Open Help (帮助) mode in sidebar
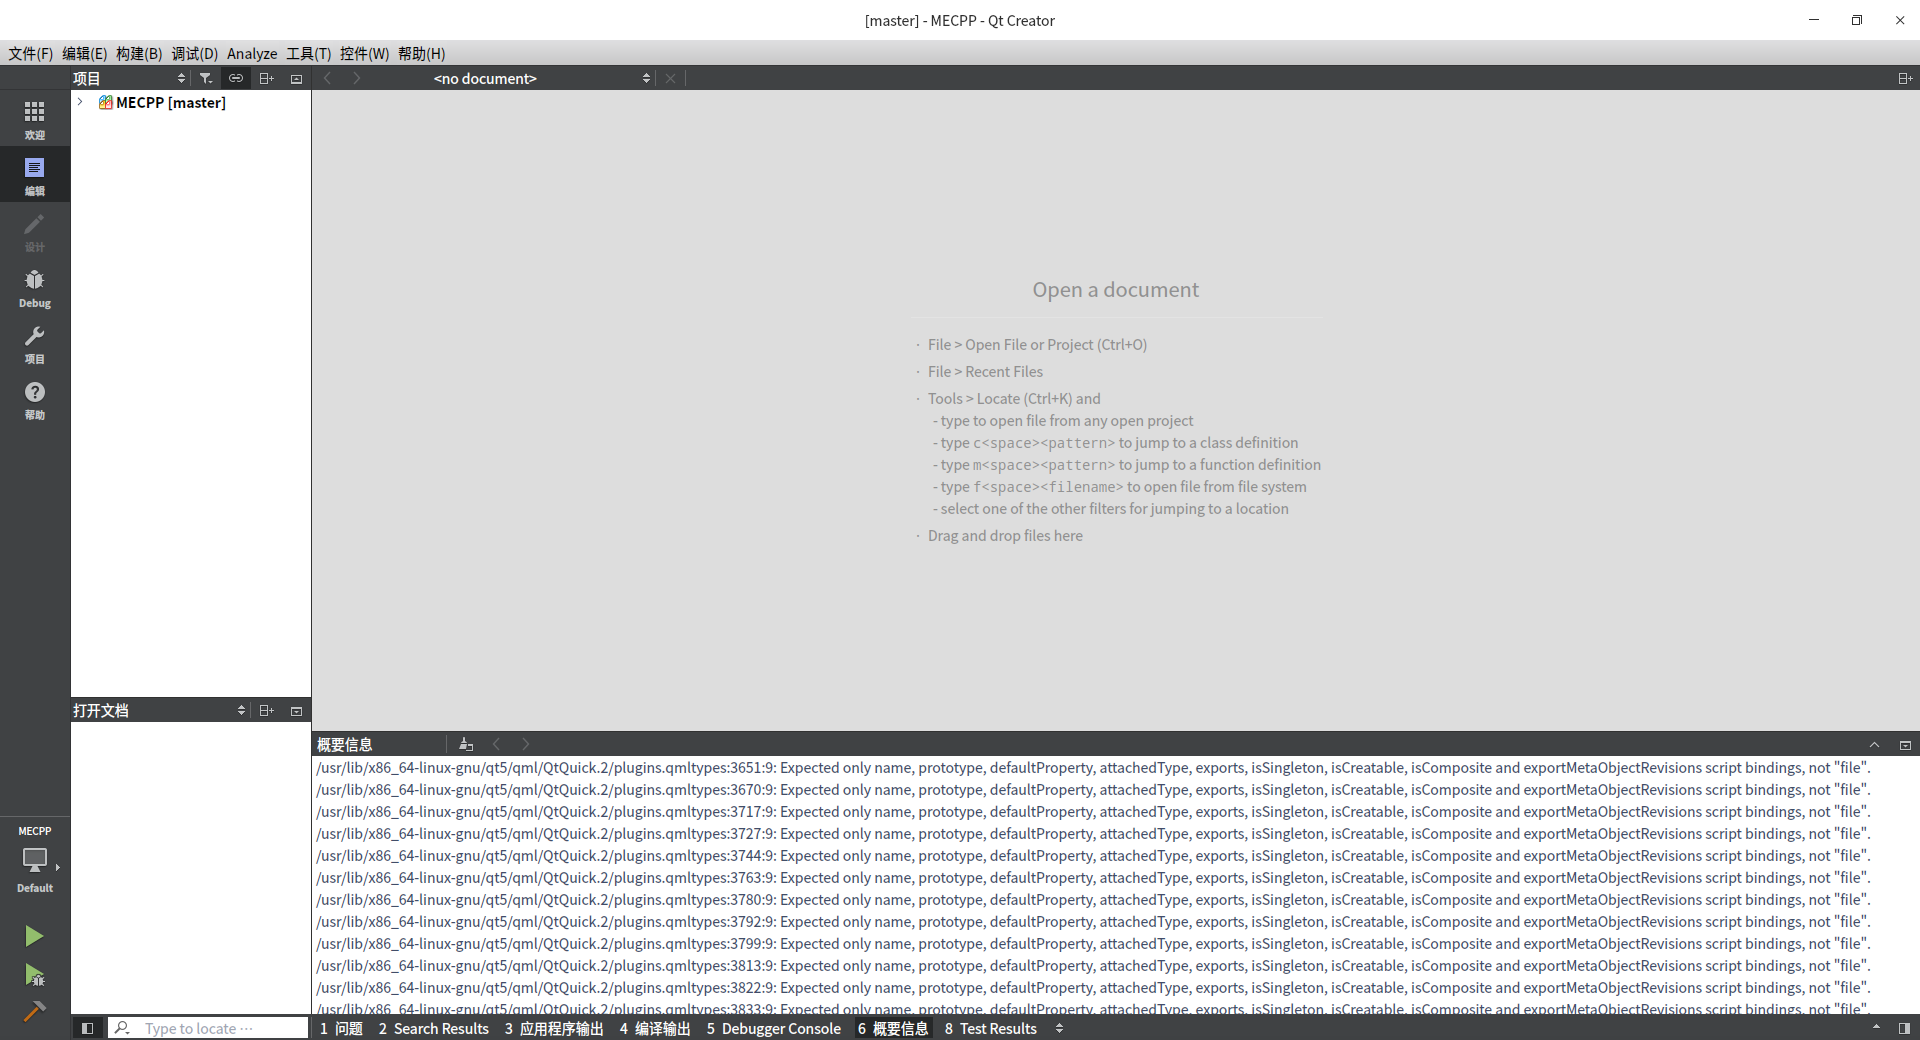 coord(35,399)
